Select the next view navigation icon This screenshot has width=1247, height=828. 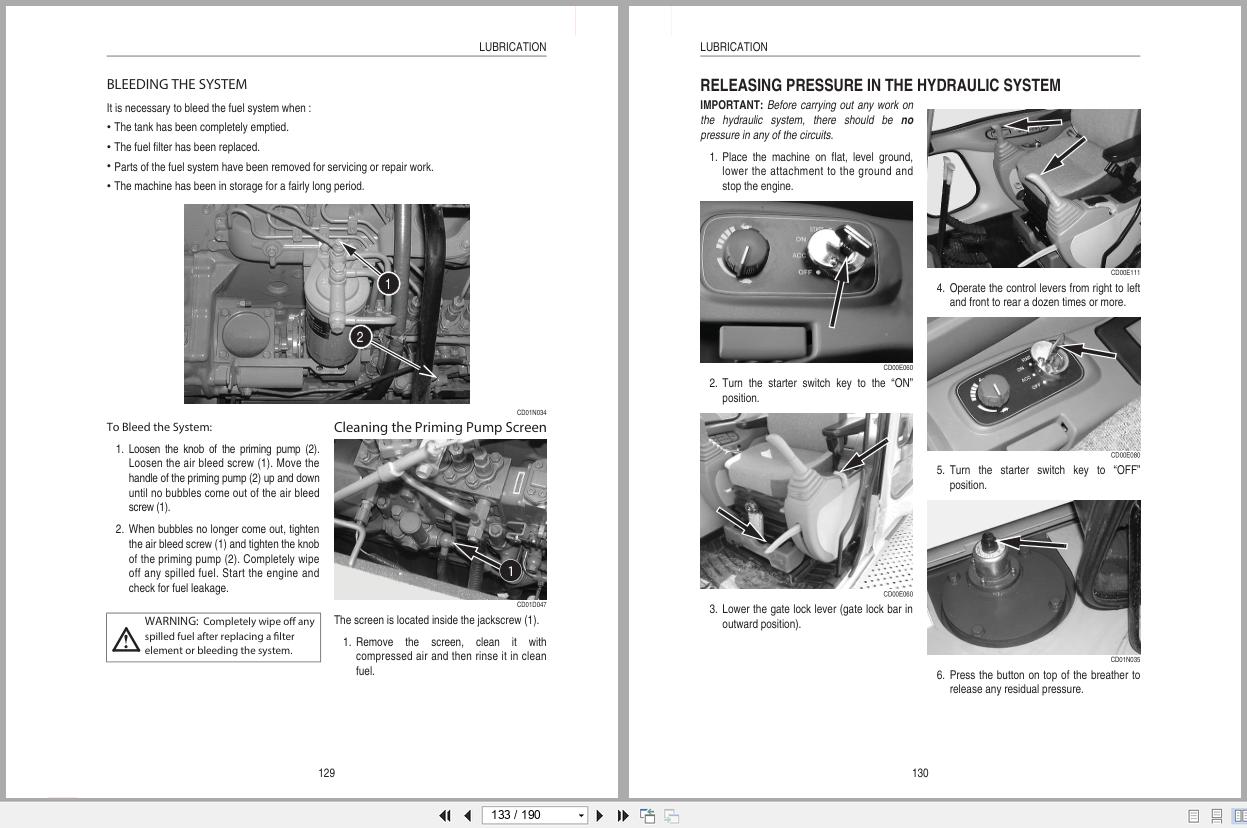[671, 815]
